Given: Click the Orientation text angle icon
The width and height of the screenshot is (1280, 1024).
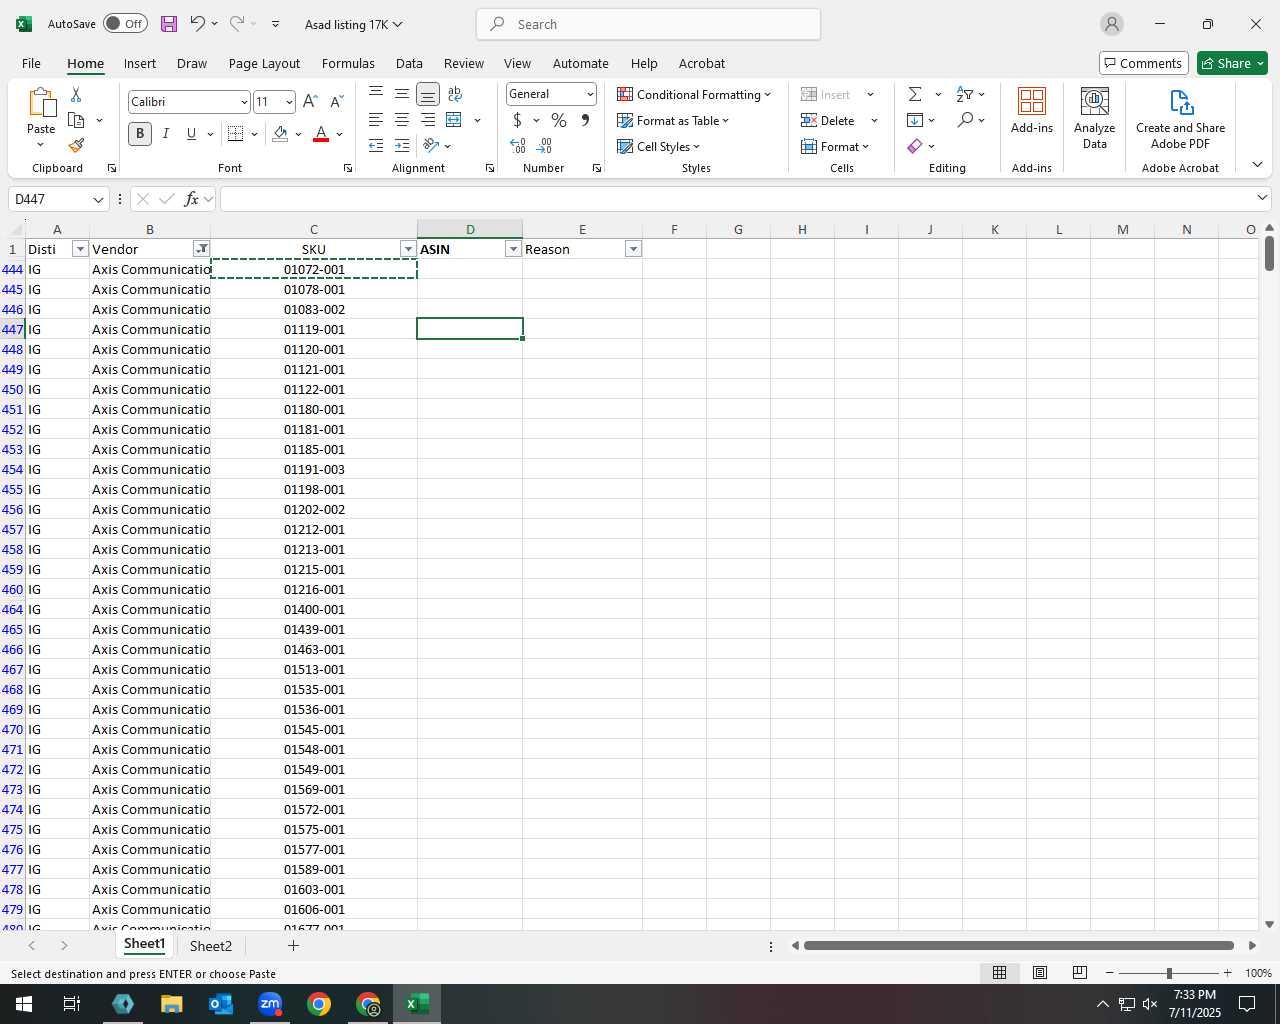Looking at the screenshot, I should point(432,146).
